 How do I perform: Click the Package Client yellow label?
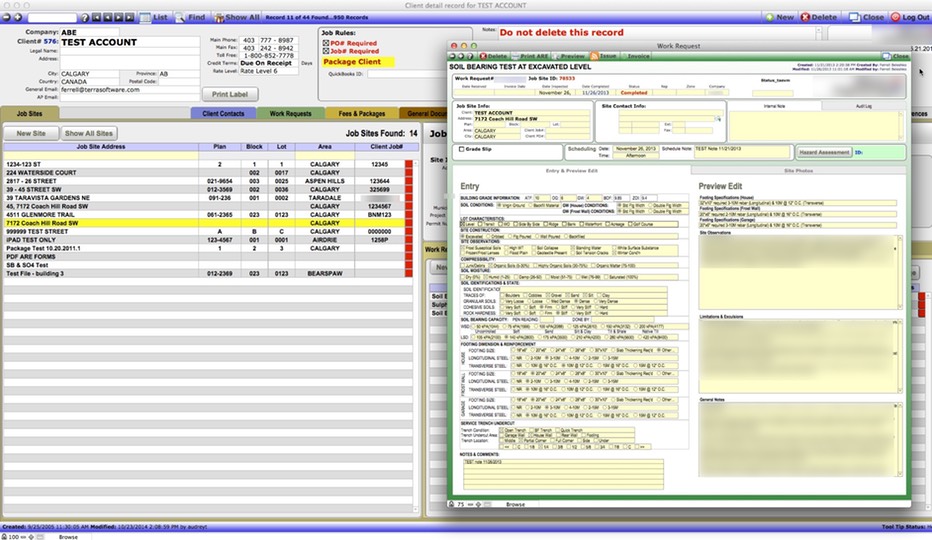(358, 62)
